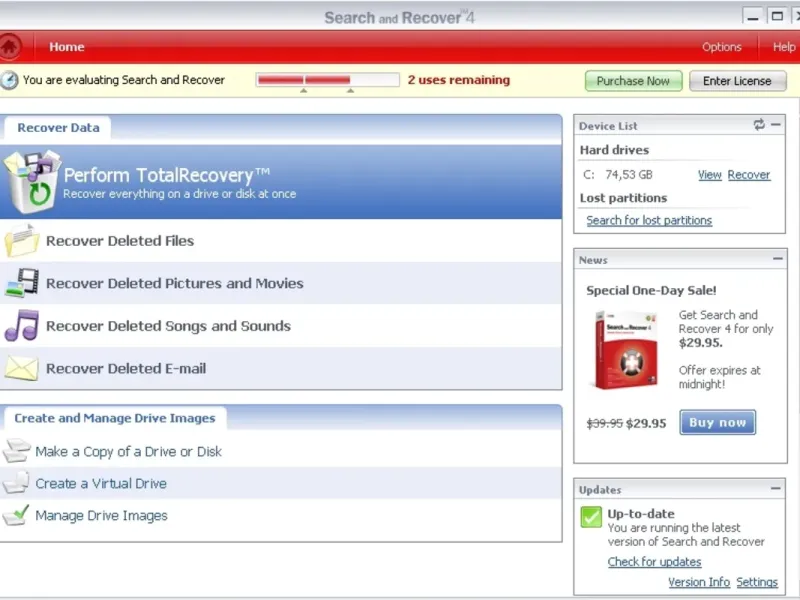Click the Manage Drive Images checkmark icon
The width and height of the screenshot is (800, 600).
pos(16,515)
